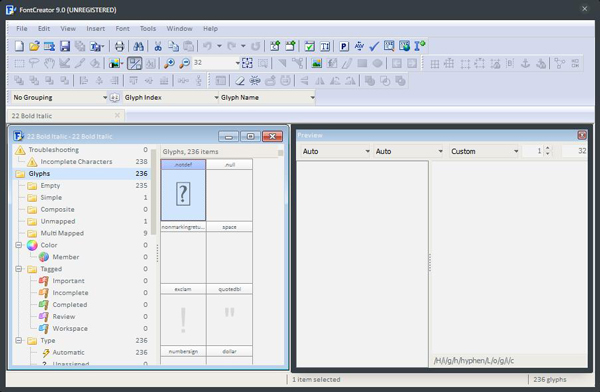Validate font with blue checkmark icon
600x392 pixels.
point(374,46)
